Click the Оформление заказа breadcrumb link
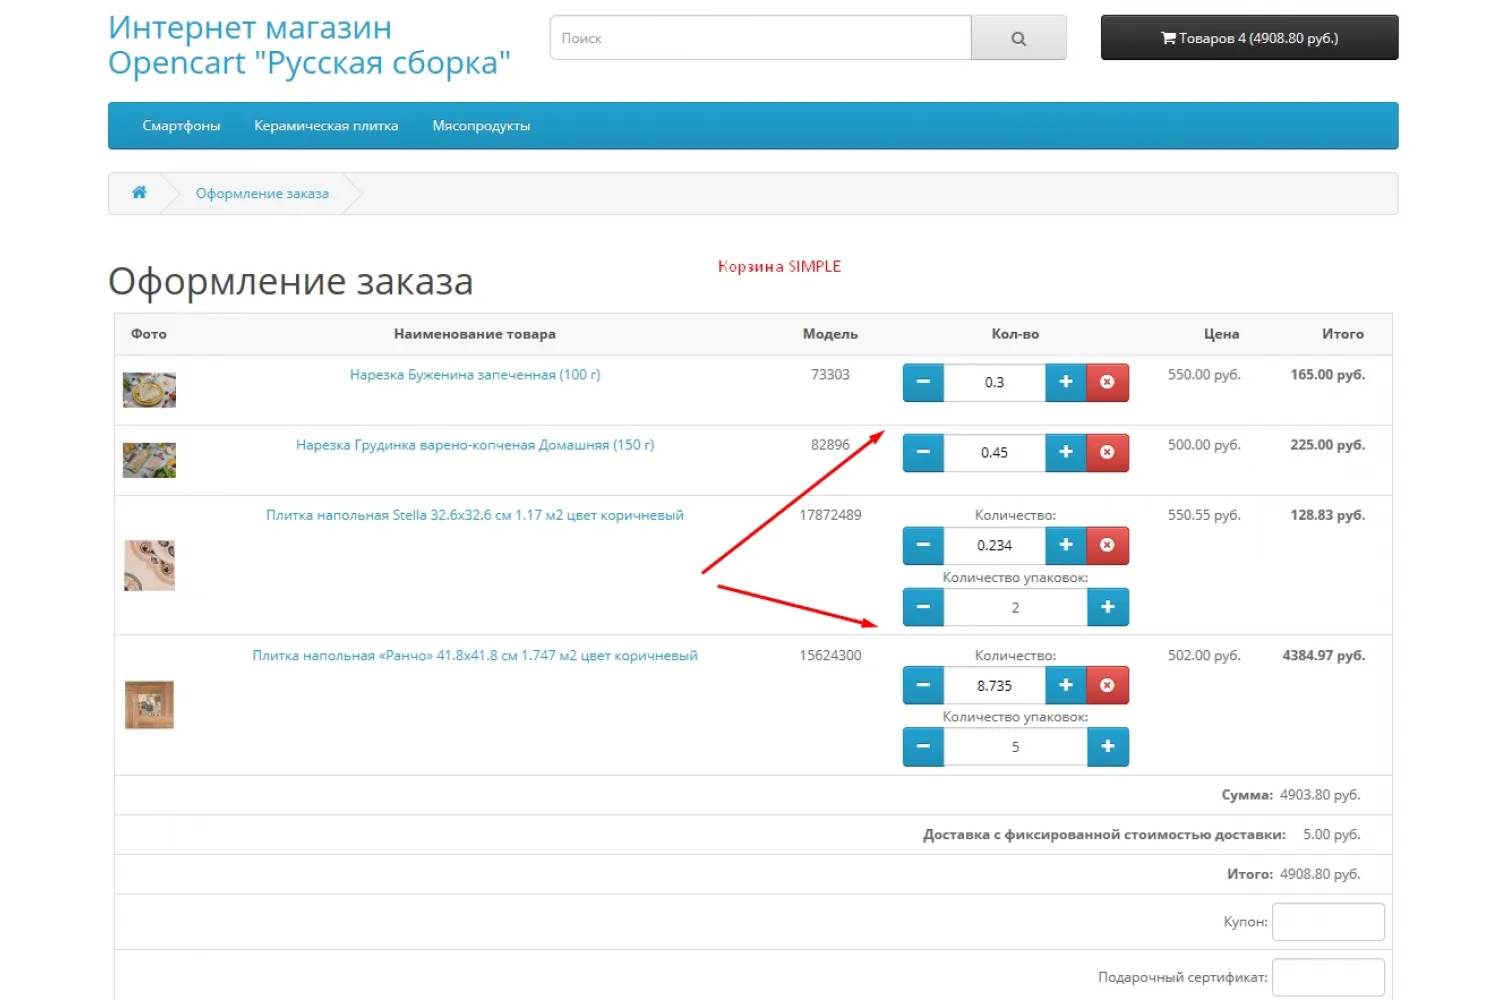Screen dimensions: 1500x1000 click(x=262, y=194)
